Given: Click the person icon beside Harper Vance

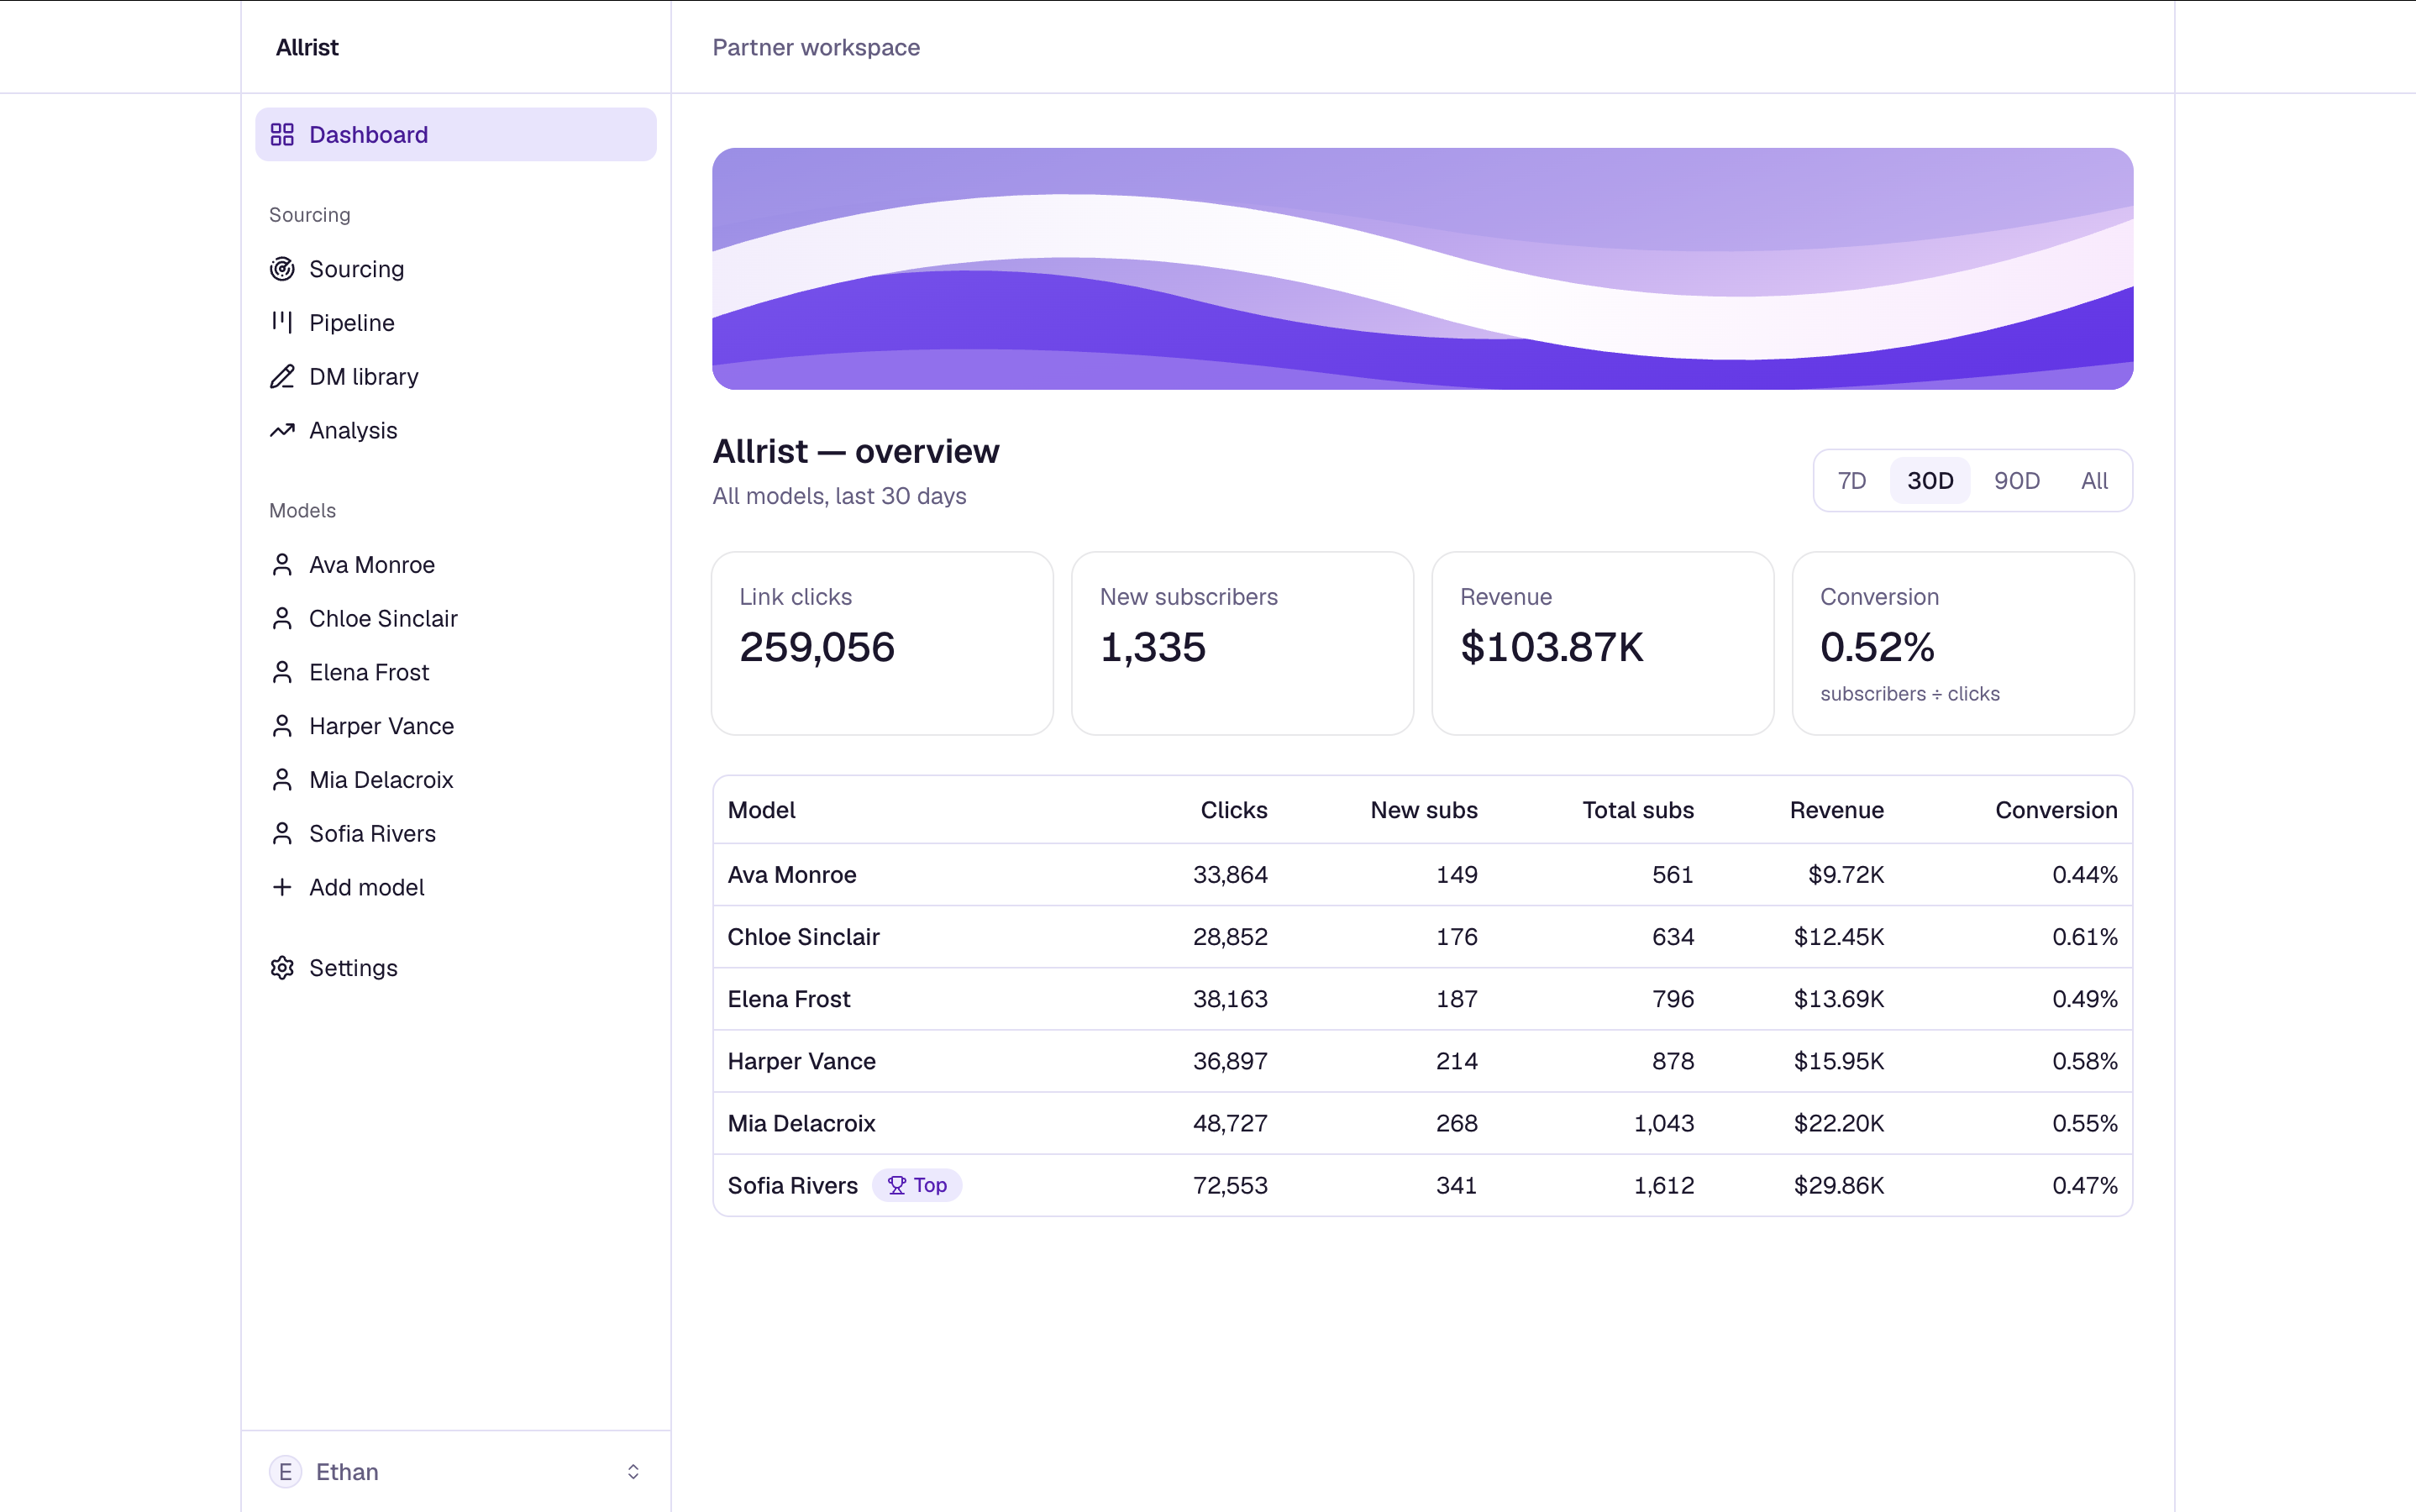Looking at the screenshot, I should pyautogui.click(x=282, y=726).
